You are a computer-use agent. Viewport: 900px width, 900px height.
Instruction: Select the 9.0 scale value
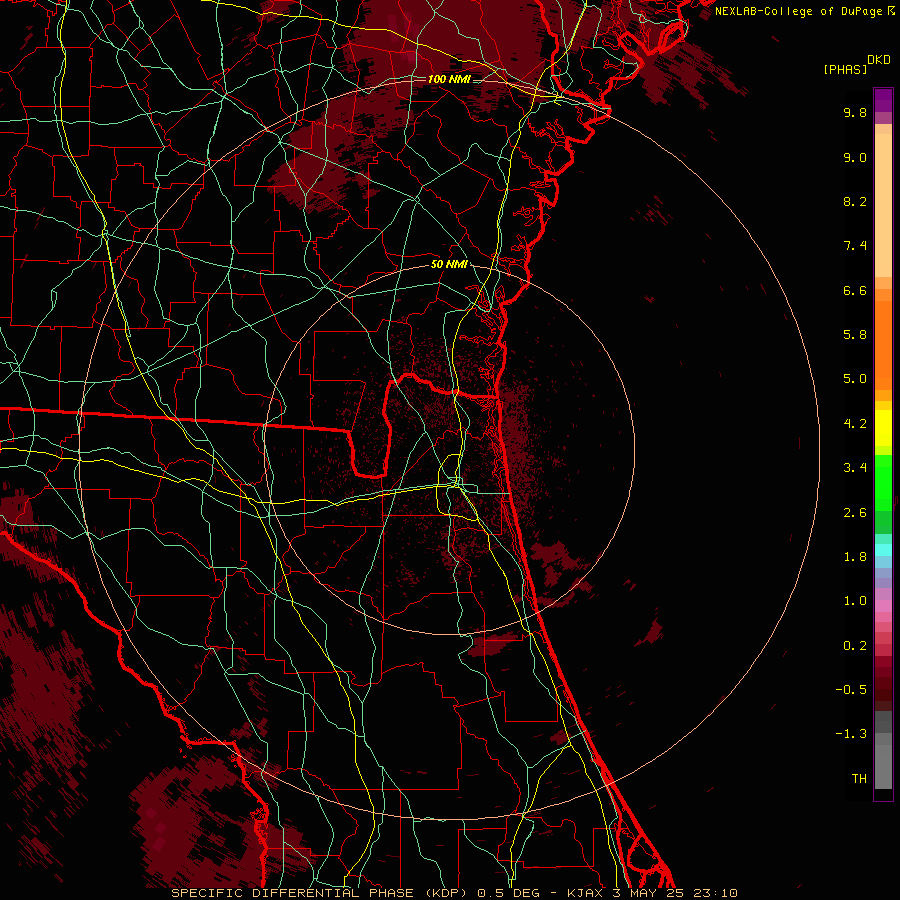(855, 157)
